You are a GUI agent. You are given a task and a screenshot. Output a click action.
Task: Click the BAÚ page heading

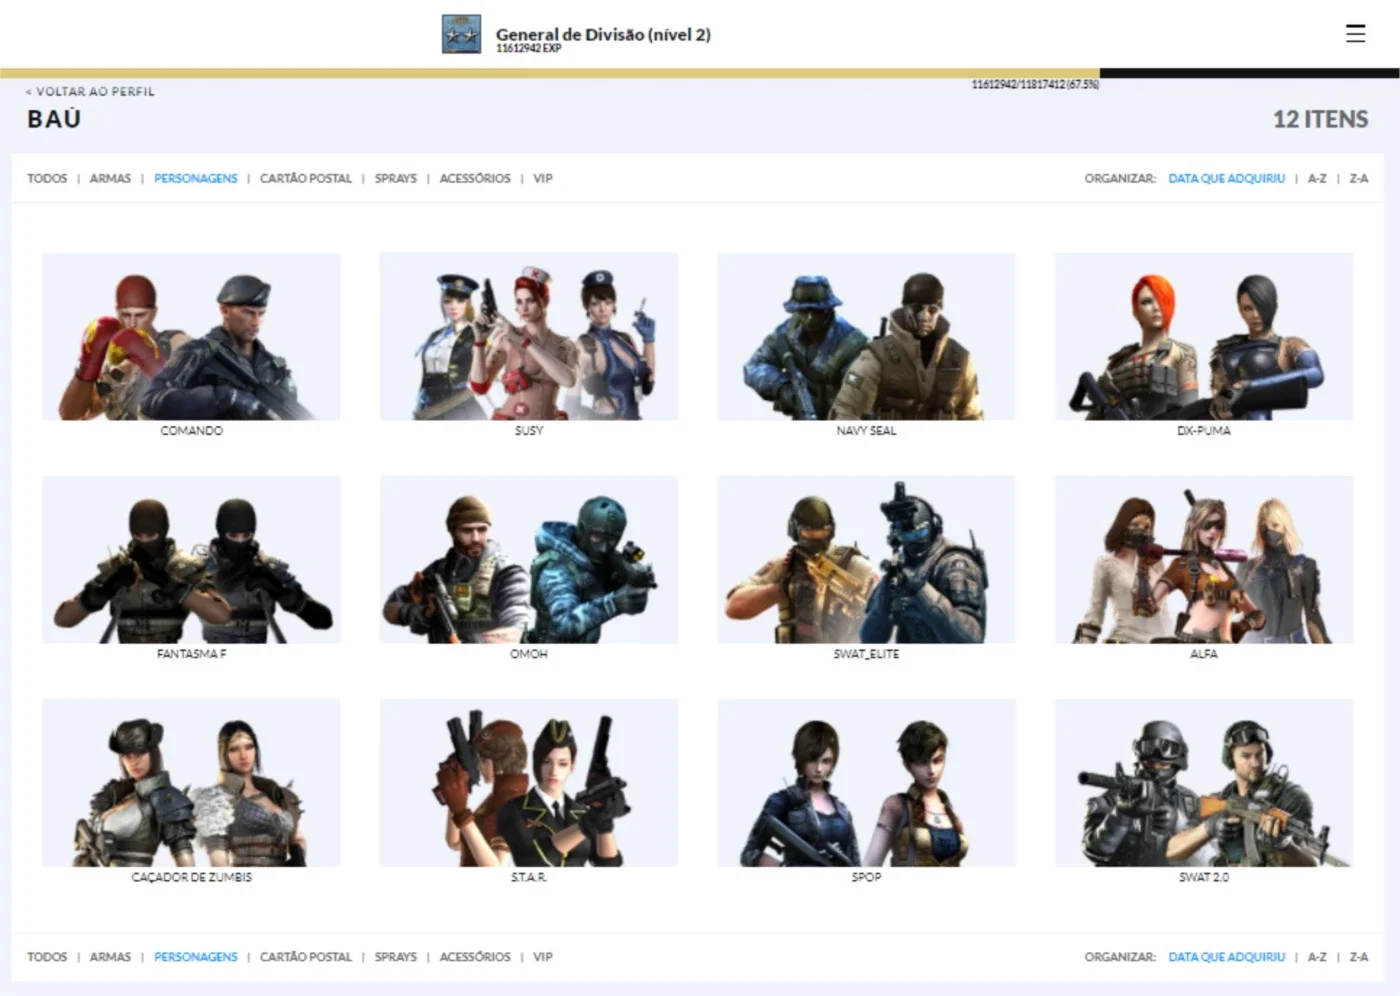tap(54, 119)
